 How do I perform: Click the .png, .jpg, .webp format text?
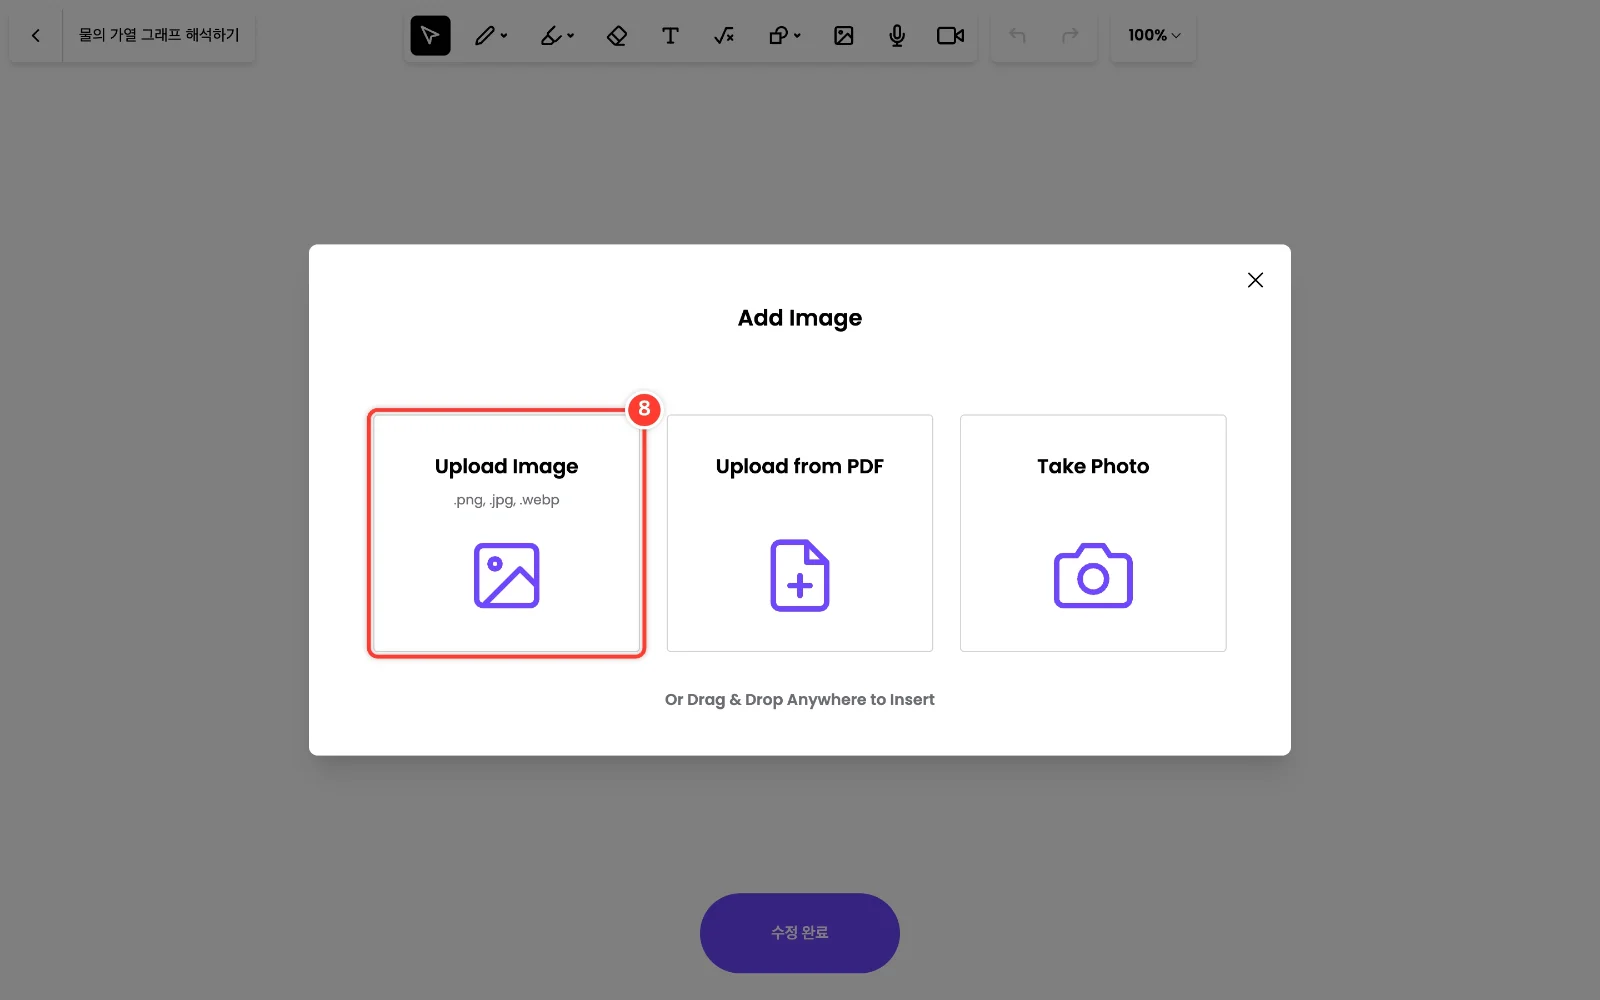coord(506,500)
